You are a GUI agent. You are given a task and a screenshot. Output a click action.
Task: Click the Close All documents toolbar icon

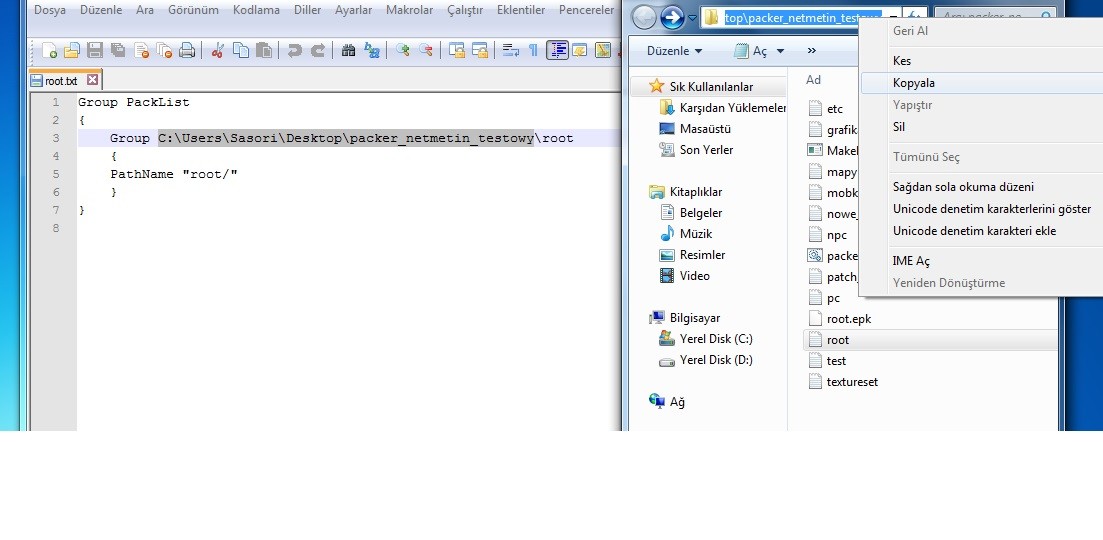pos(164,50)
